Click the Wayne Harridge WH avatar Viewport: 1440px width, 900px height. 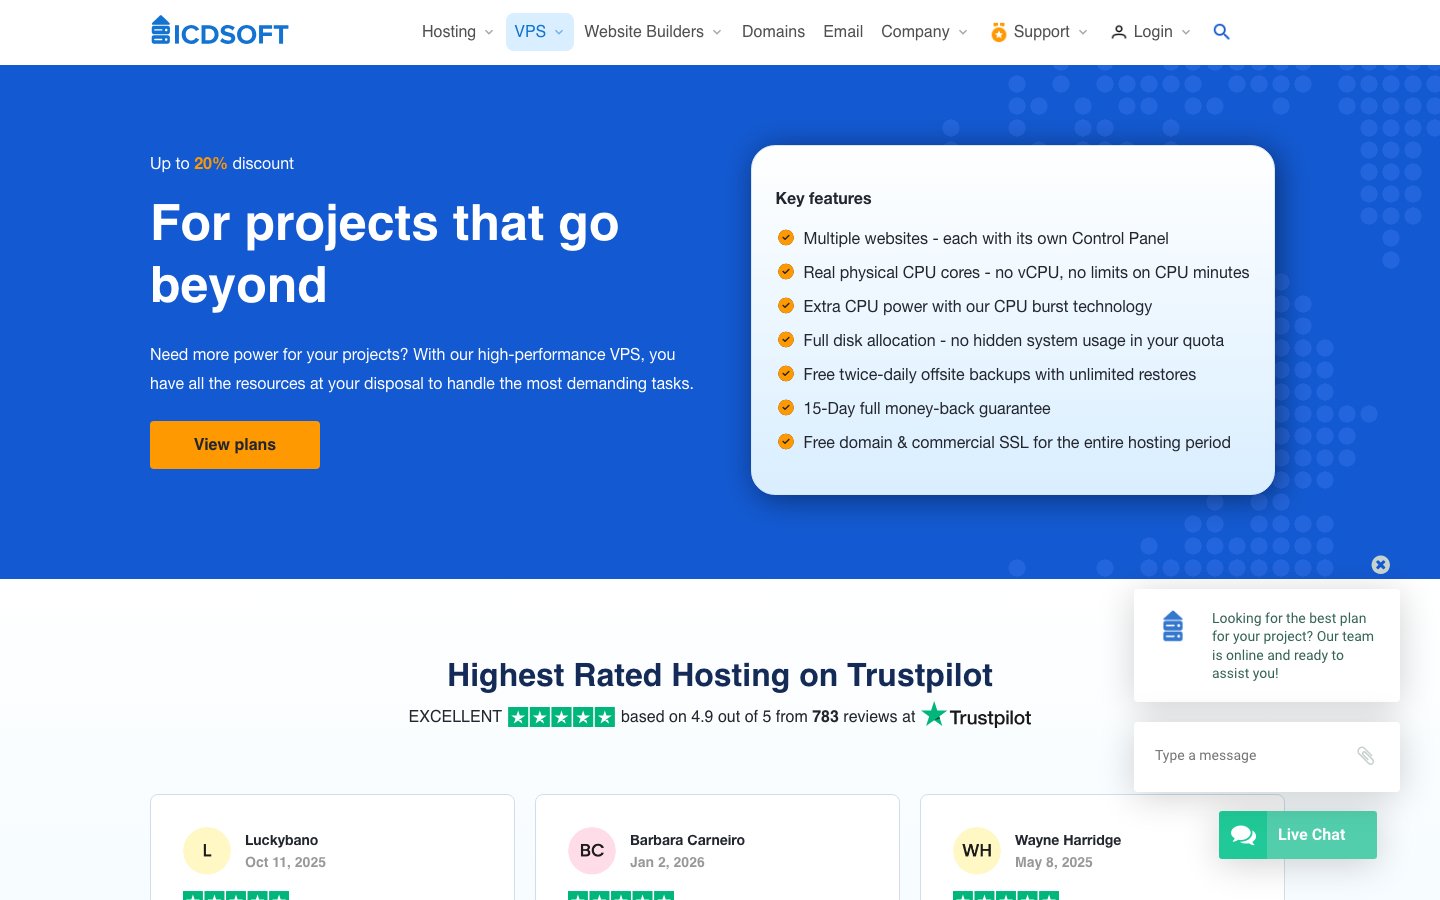click(x=977, y=851)
